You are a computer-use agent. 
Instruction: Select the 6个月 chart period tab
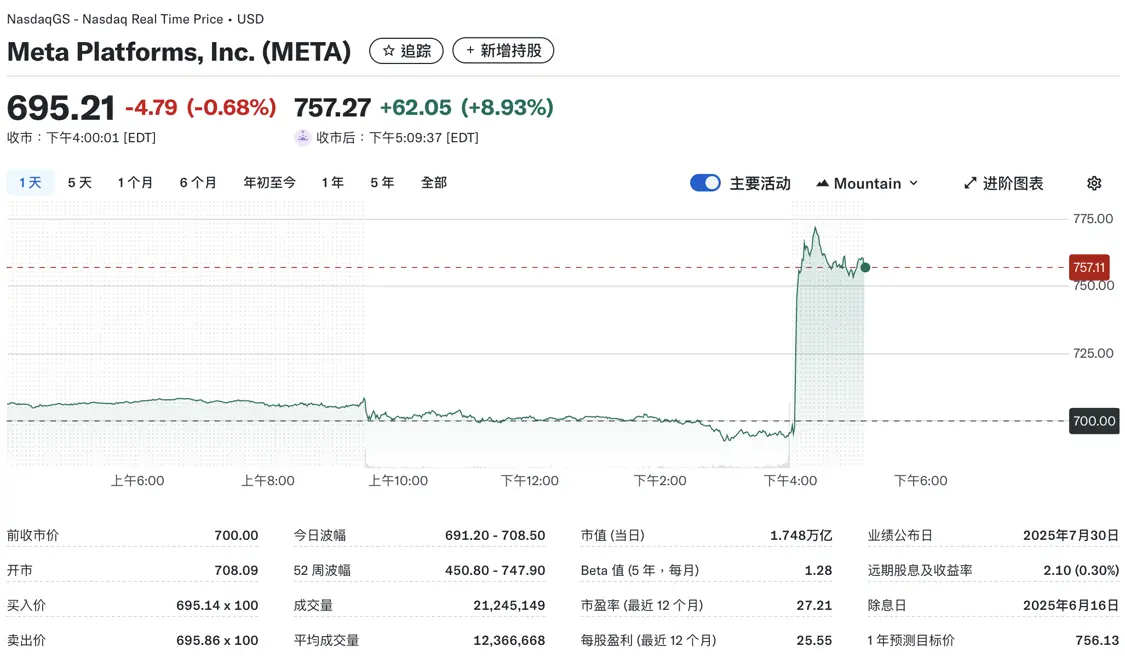(x=198, y=182)
